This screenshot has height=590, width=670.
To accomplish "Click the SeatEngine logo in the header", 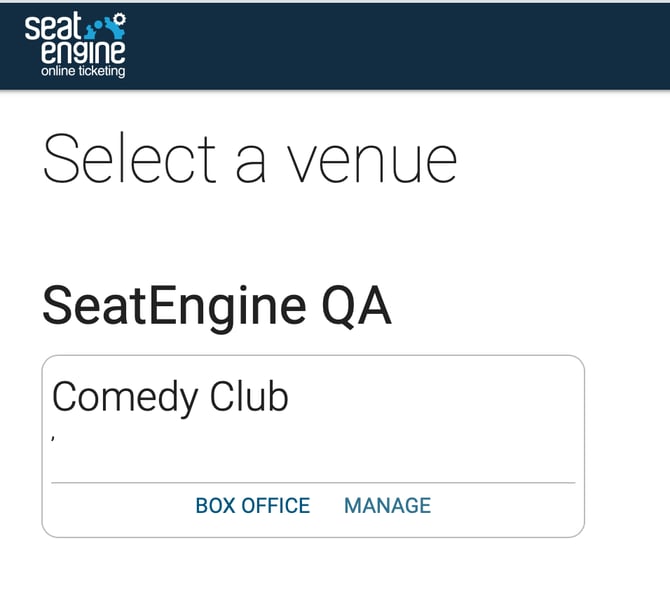I will point(75,45).
